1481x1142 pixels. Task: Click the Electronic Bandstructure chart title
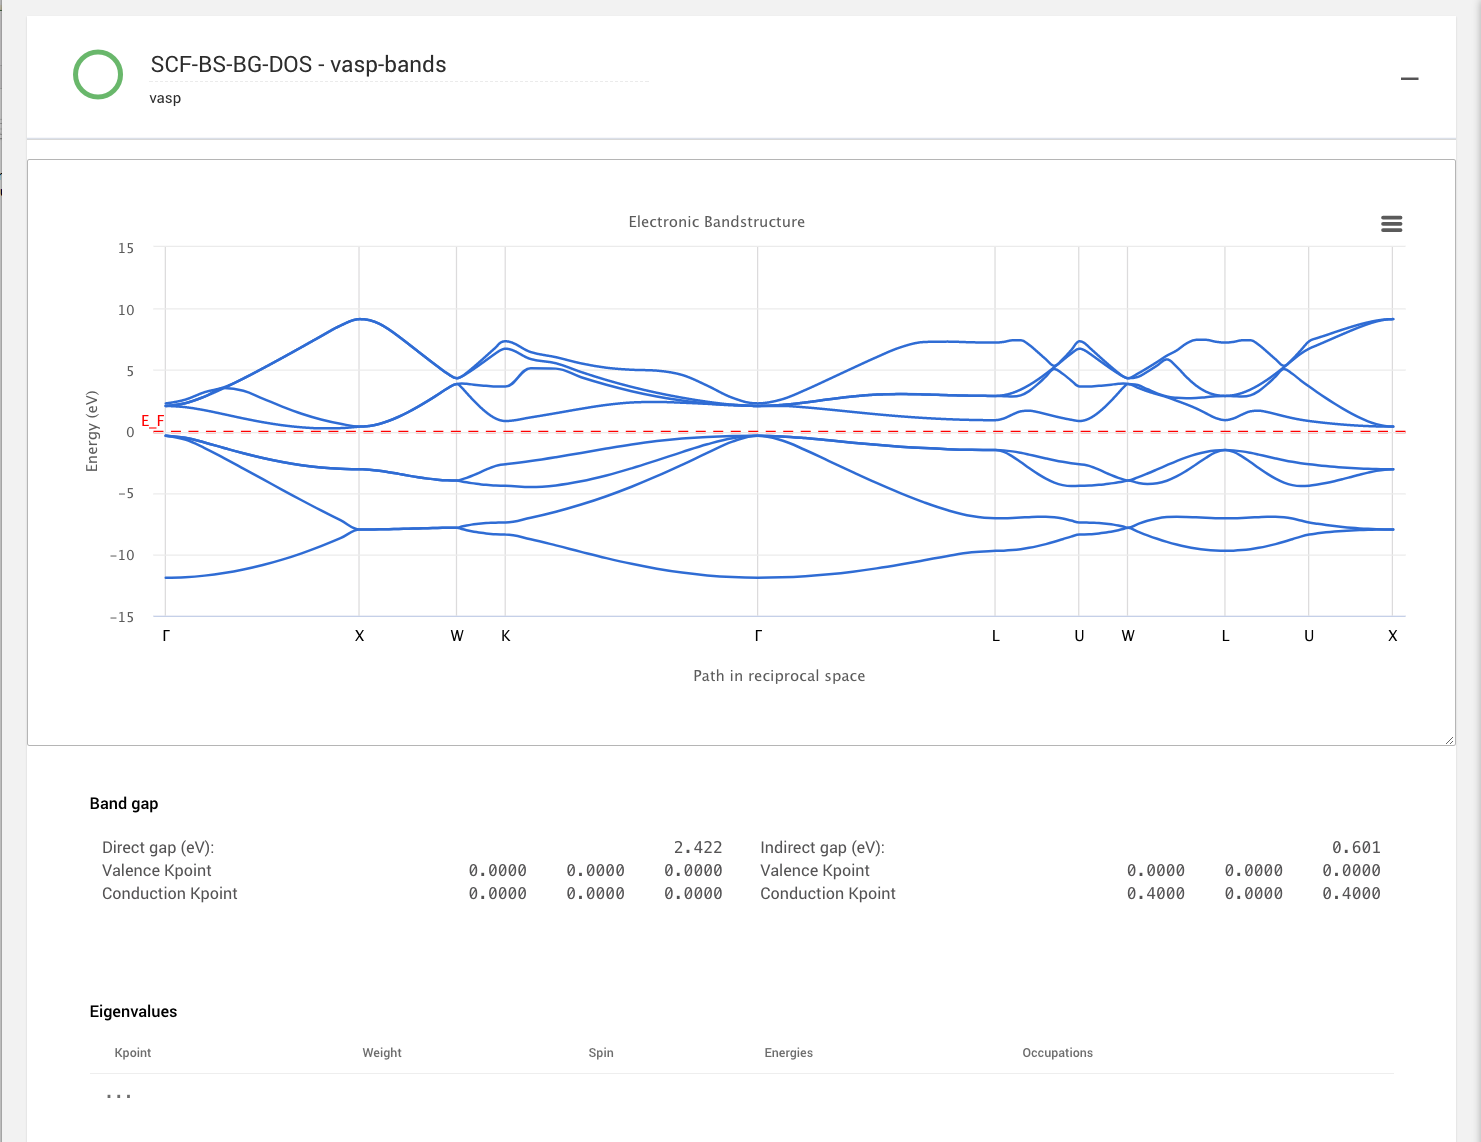click(716, 222)
